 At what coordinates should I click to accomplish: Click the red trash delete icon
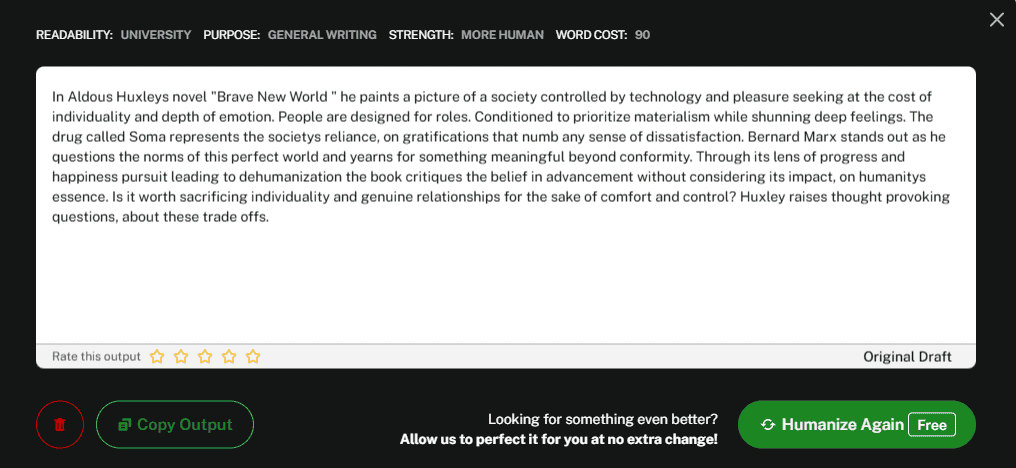pyautogui.click(x=60, y=424)
